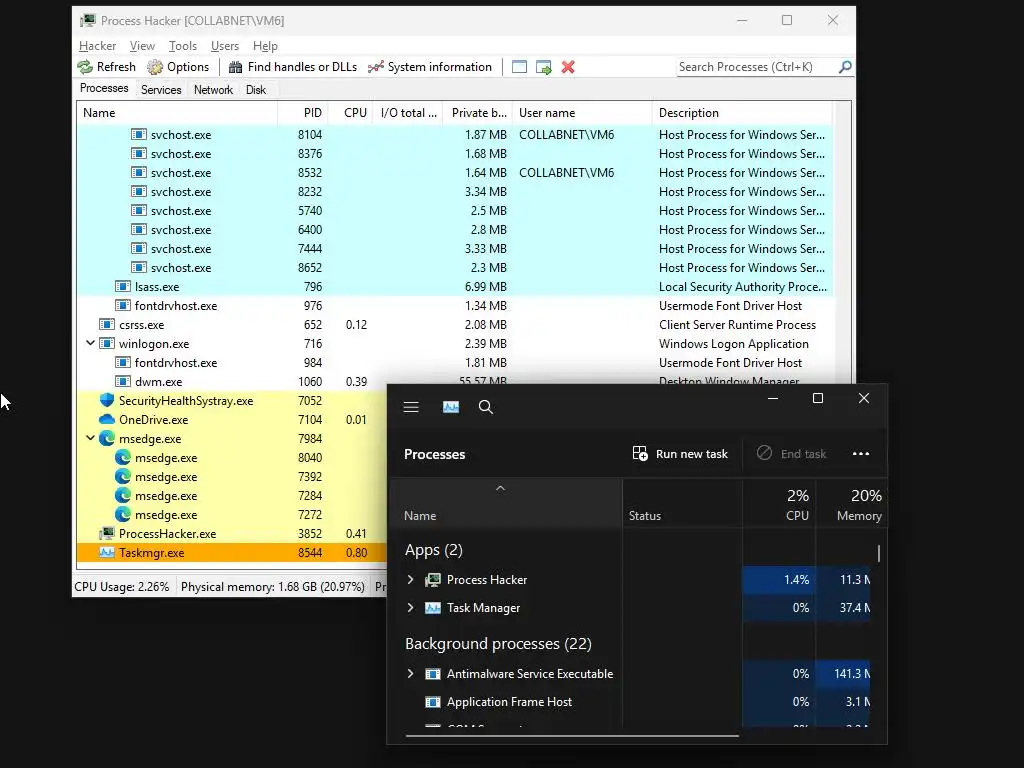Image resolution: width=1024 pixels, height=768 pixels.
Task: Open the Hacker menu
Action: (97, 46)
